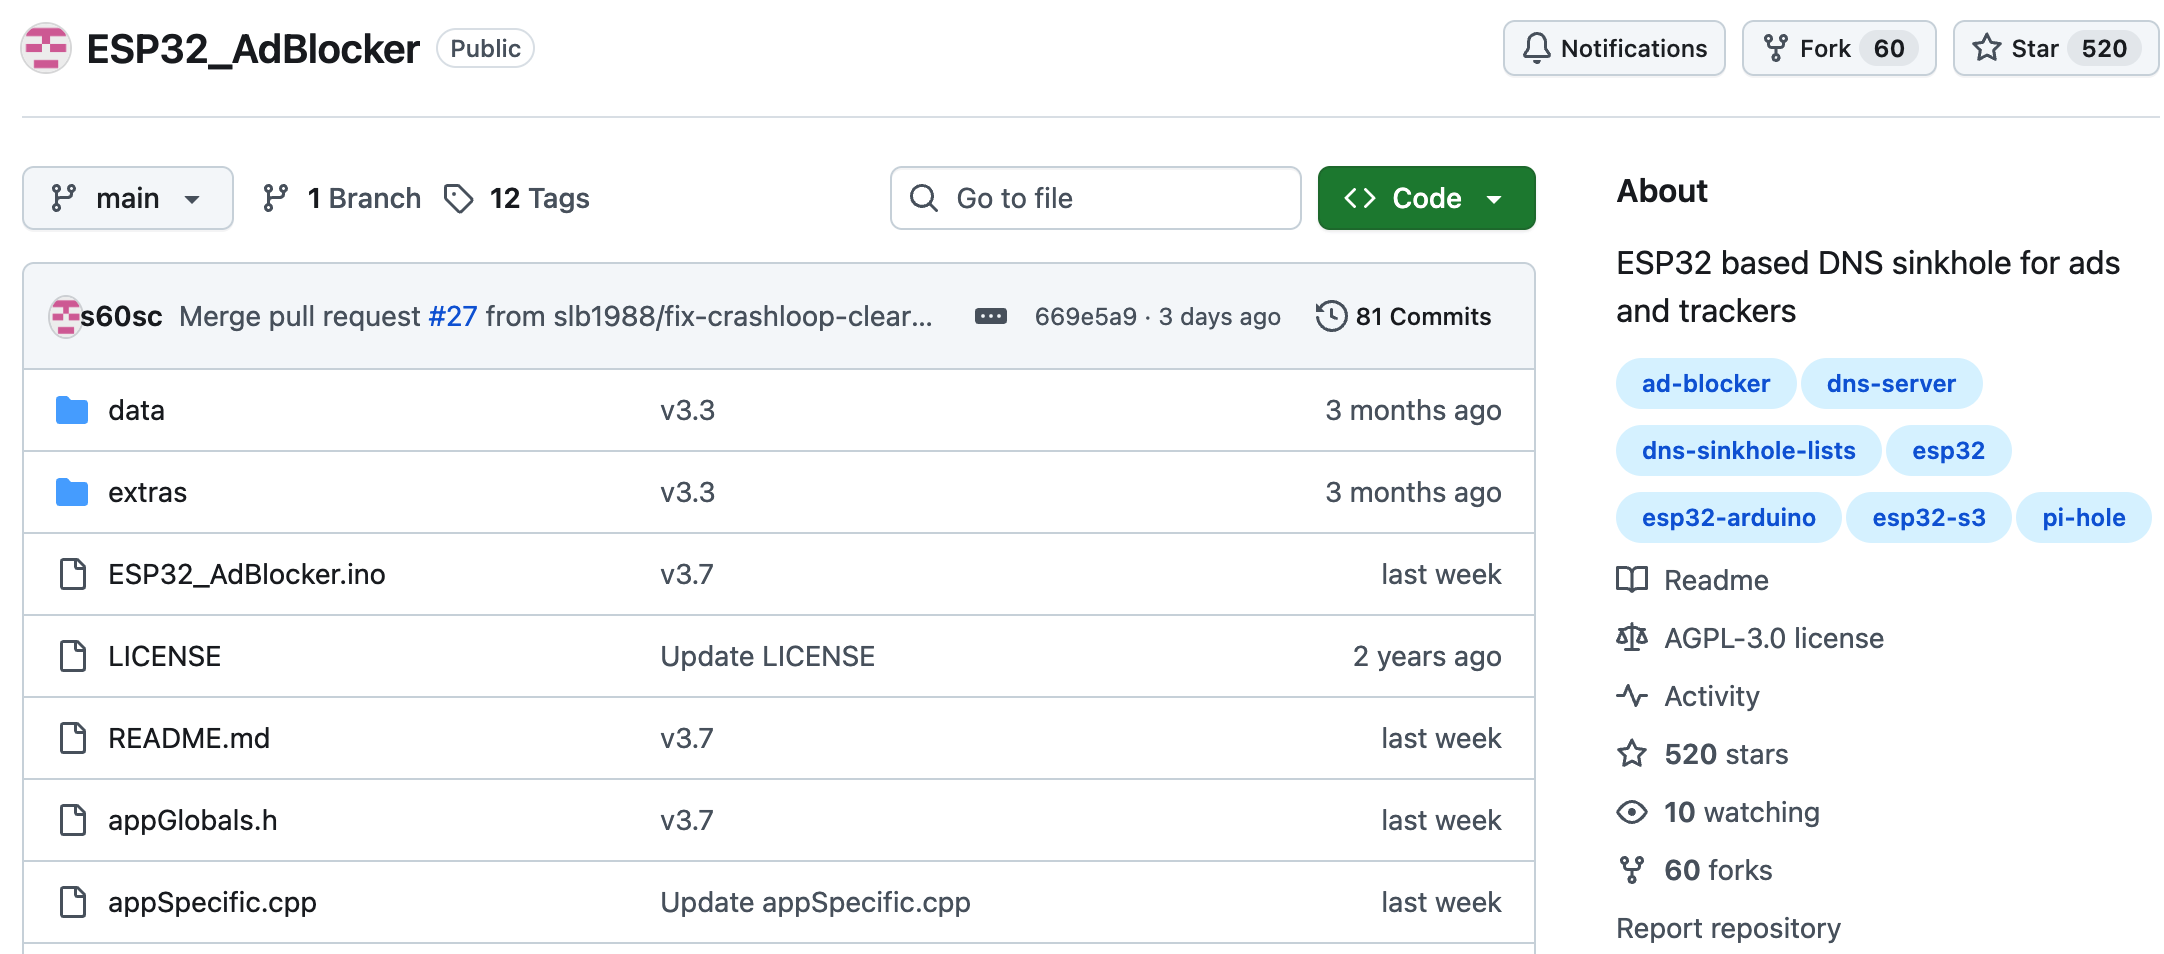Click the file icon next to LICENSE

[73, 656]
